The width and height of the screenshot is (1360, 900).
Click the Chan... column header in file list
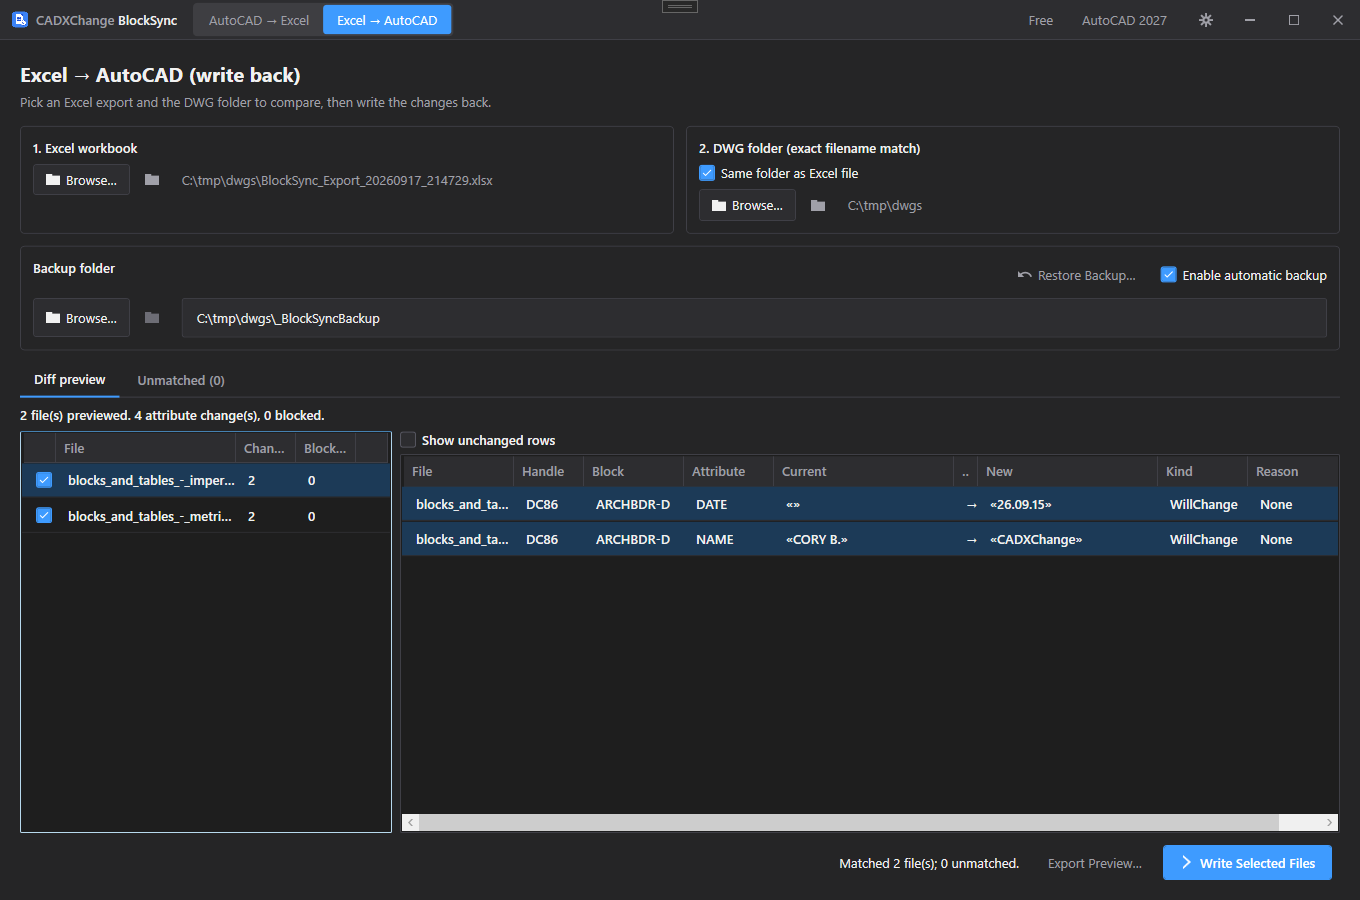click(265, 448)
